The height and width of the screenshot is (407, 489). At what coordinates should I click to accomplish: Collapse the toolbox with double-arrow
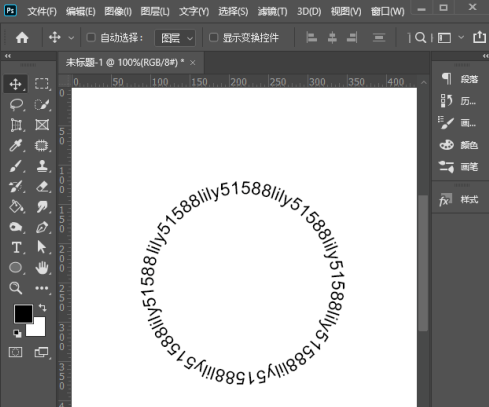pyautogui.click(x=8, y=56)
